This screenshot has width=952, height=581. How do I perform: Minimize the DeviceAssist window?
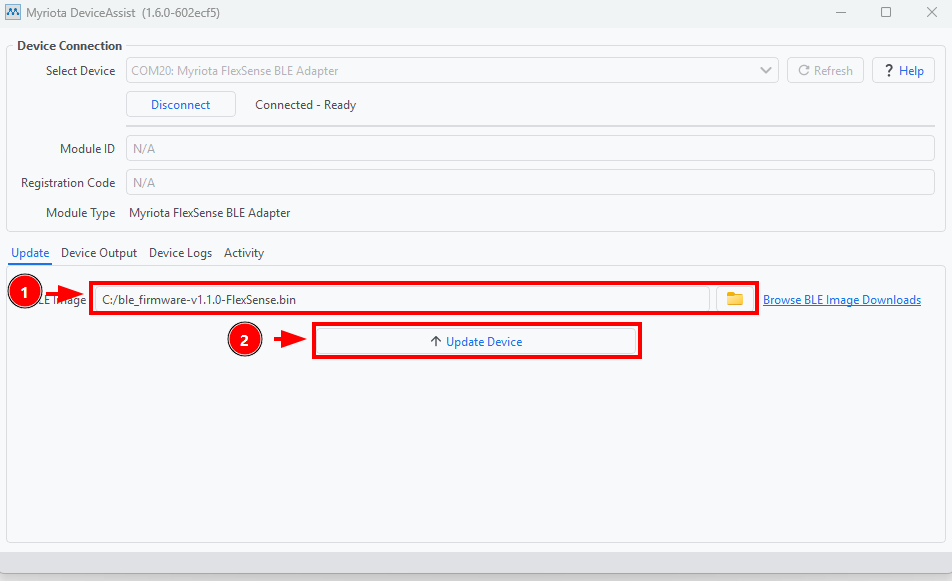tap(841, 12)
